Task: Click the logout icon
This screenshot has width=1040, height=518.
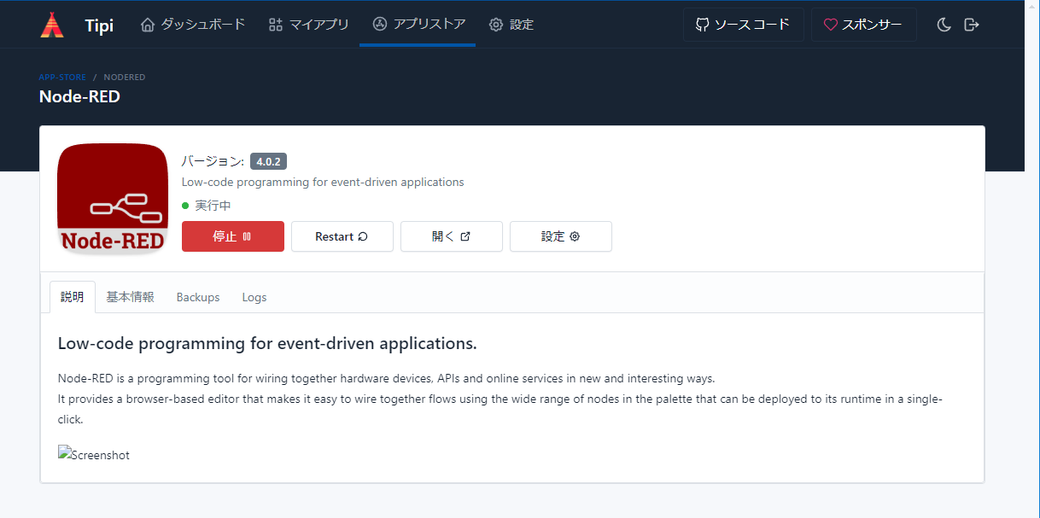Action: click(971, 25)
